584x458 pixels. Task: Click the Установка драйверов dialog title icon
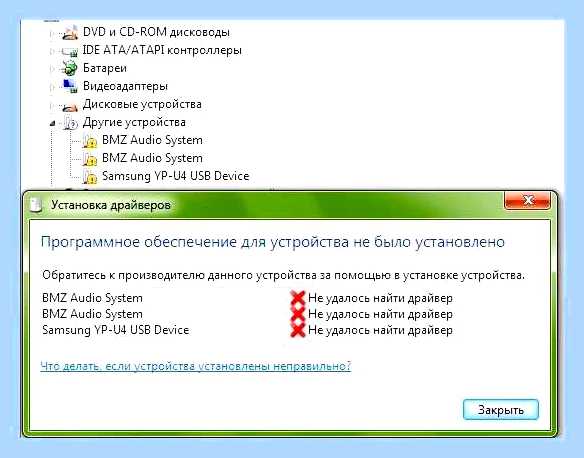point(36,205)
